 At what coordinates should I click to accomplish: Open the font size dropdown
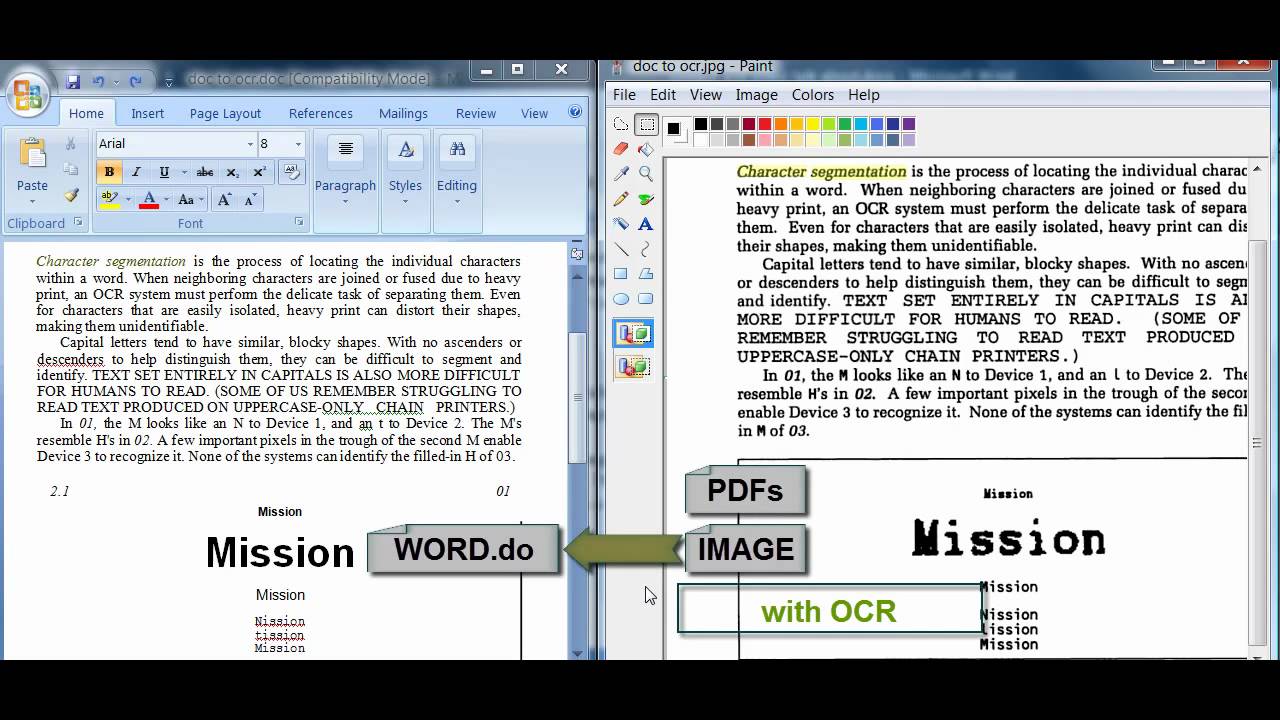coord(297,144)
